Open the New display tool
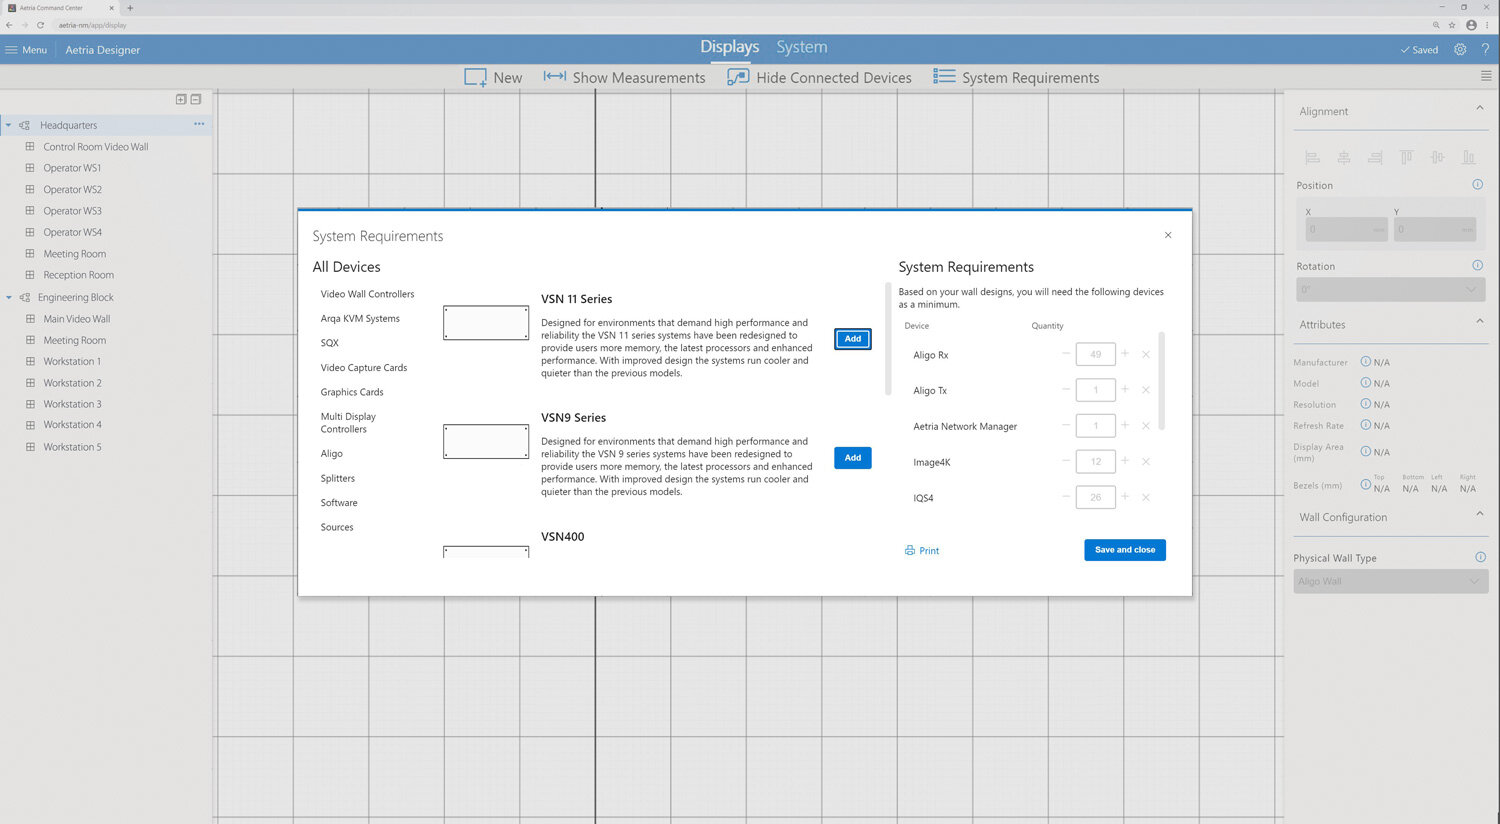Viewport: 1500px width, 824px height. coord(493,77)
